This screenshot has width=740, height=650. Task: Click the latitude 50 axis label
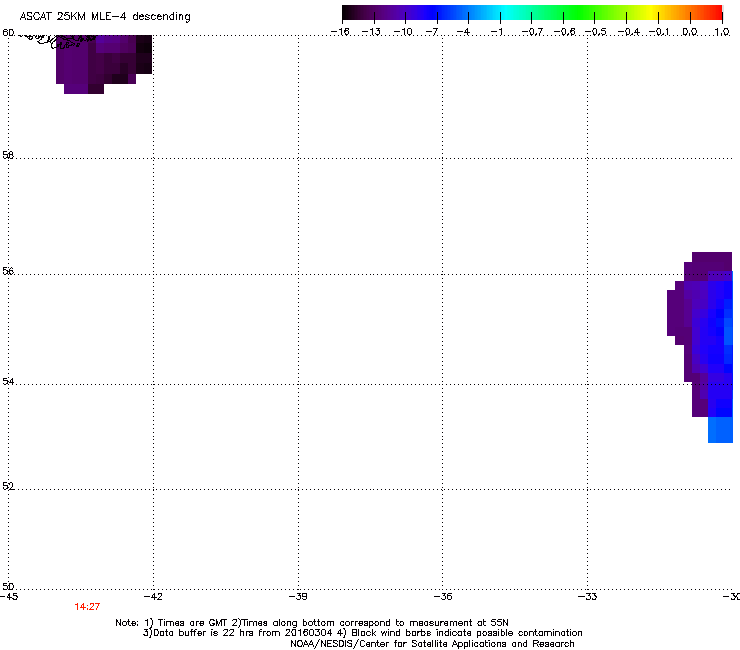[8, 586]
